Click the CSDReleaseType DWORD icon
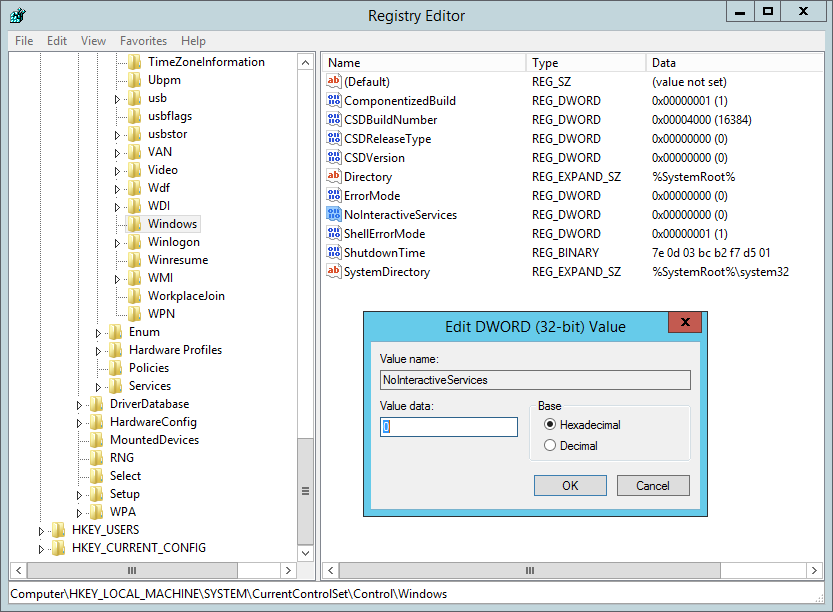Image resolution: width=833 pixels, height=612 pixels. [334, 139]
